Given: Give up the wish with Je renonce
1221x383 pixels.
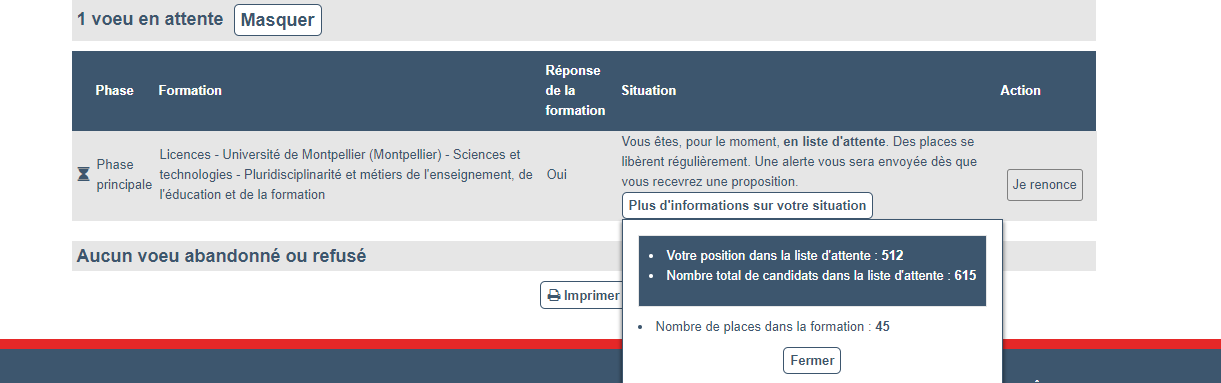Looking at the screenshot, I should click(x=1045, y=185).
